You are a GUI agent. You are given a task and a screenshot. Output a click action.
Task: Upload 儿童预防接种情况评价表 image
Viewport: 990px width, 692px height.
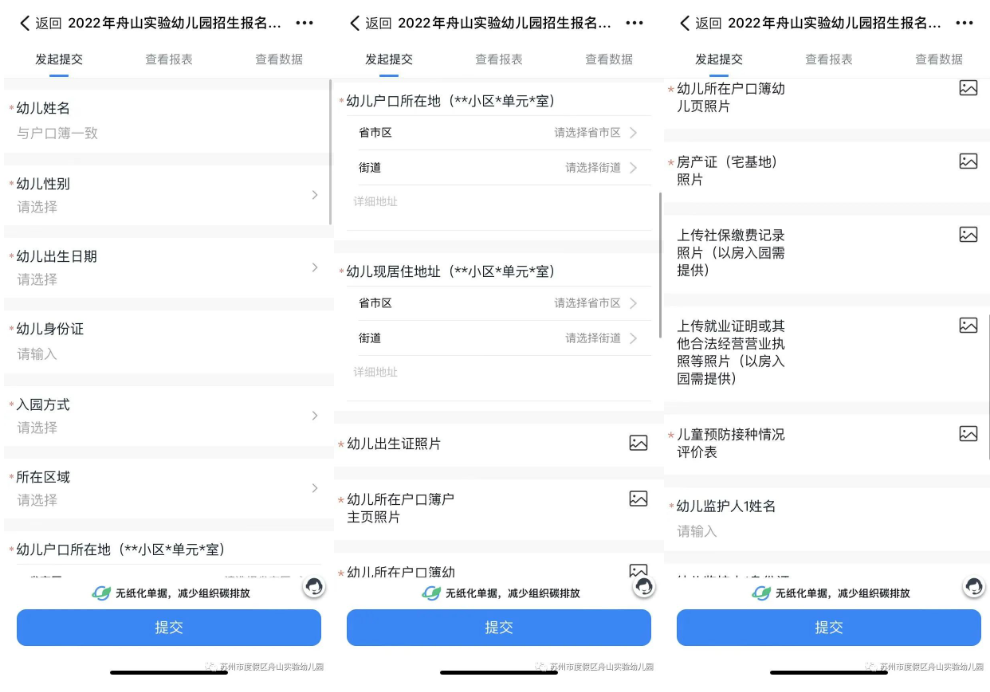click(968, 434)
